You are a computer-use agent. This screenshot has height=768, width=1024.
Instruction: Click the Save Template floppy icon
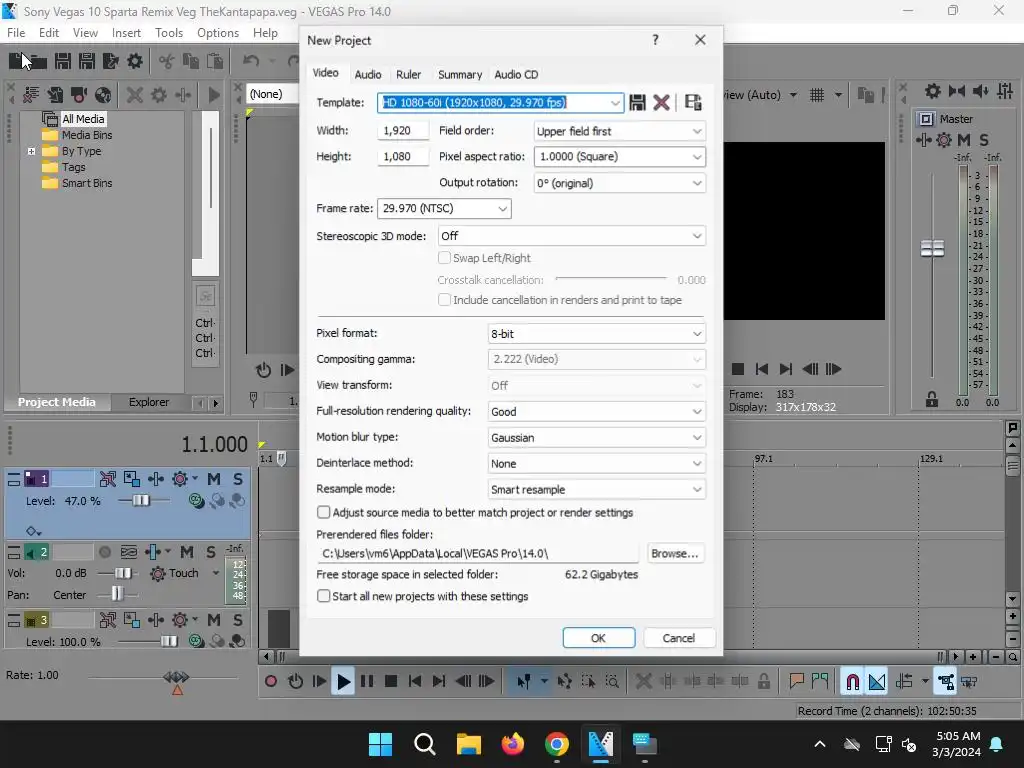(637, 103)
